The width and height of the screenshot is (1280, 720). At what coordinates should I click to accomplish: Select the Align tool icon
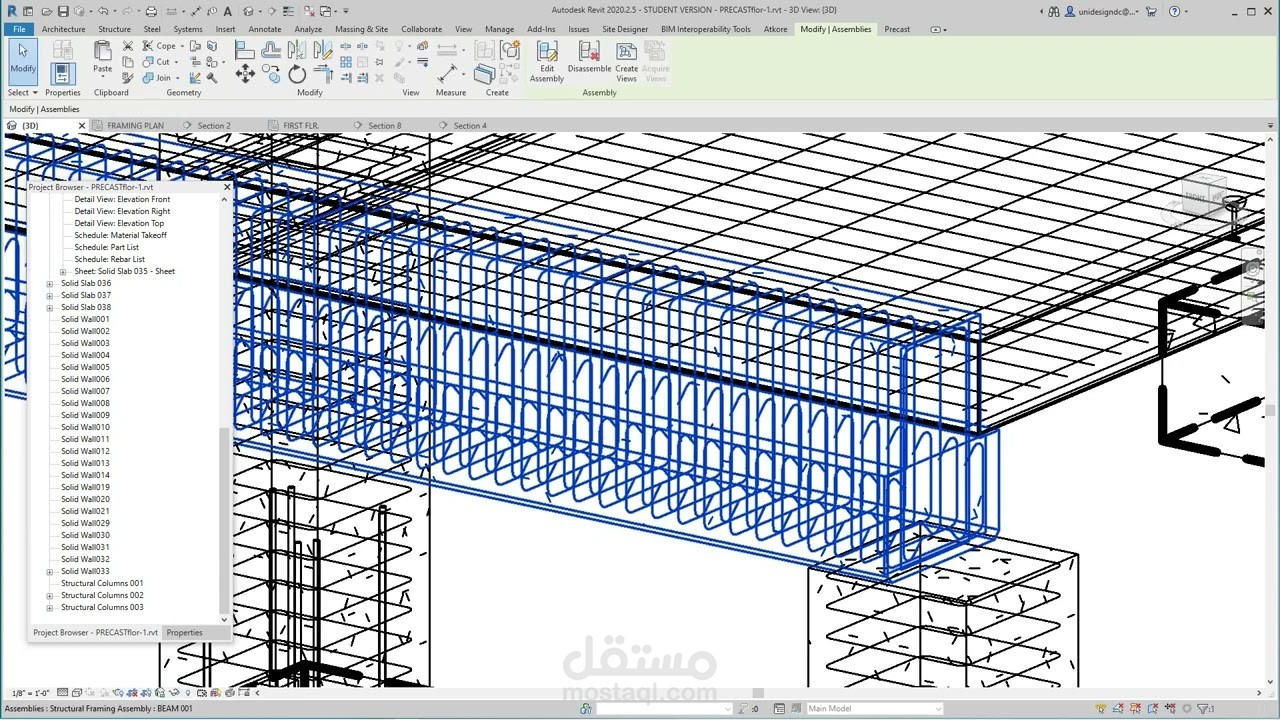(245, 50)
